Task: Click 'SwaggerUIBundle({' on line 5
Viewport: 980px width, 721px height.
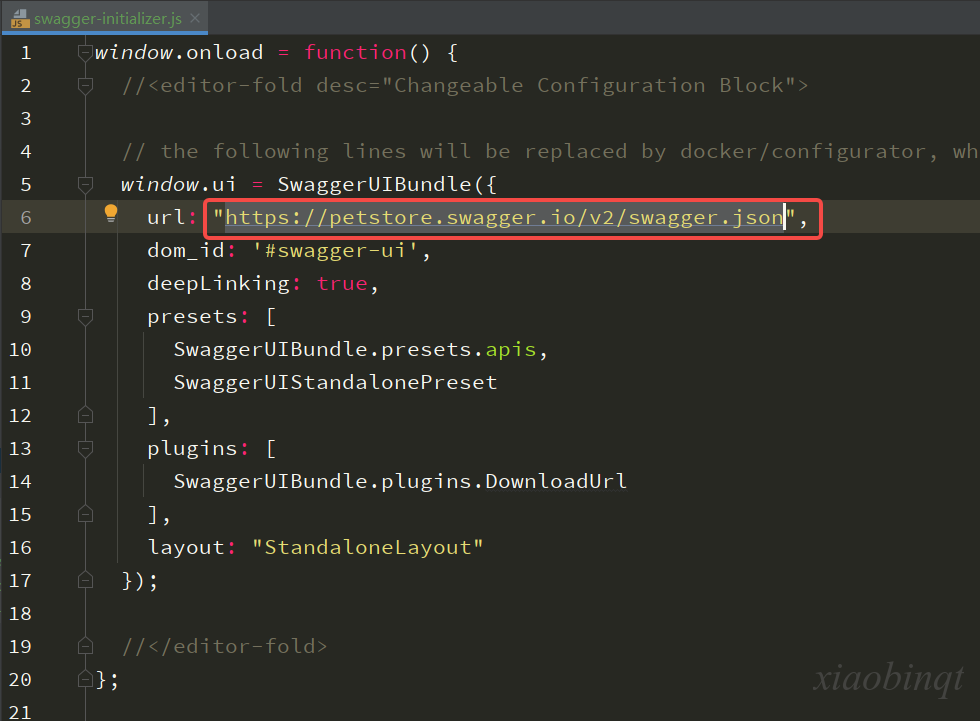Action: 387,184
